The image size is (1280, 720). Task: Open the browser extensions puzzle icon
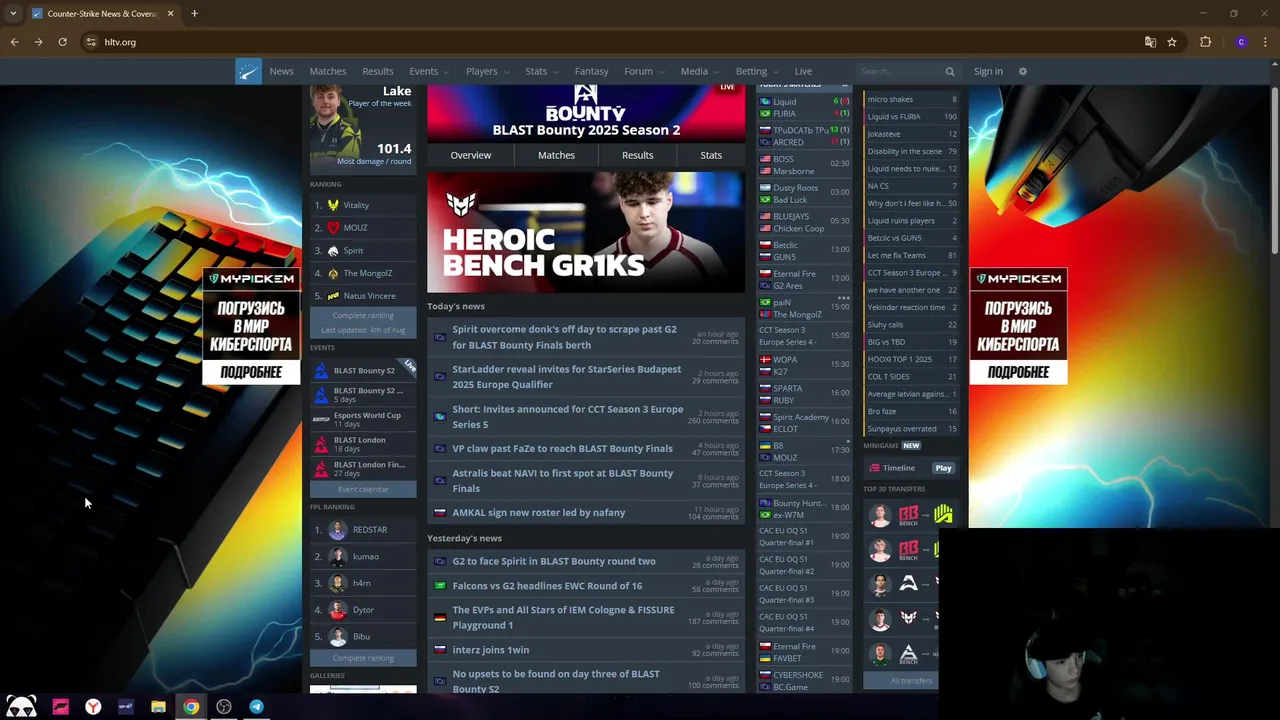[1205, 42]
